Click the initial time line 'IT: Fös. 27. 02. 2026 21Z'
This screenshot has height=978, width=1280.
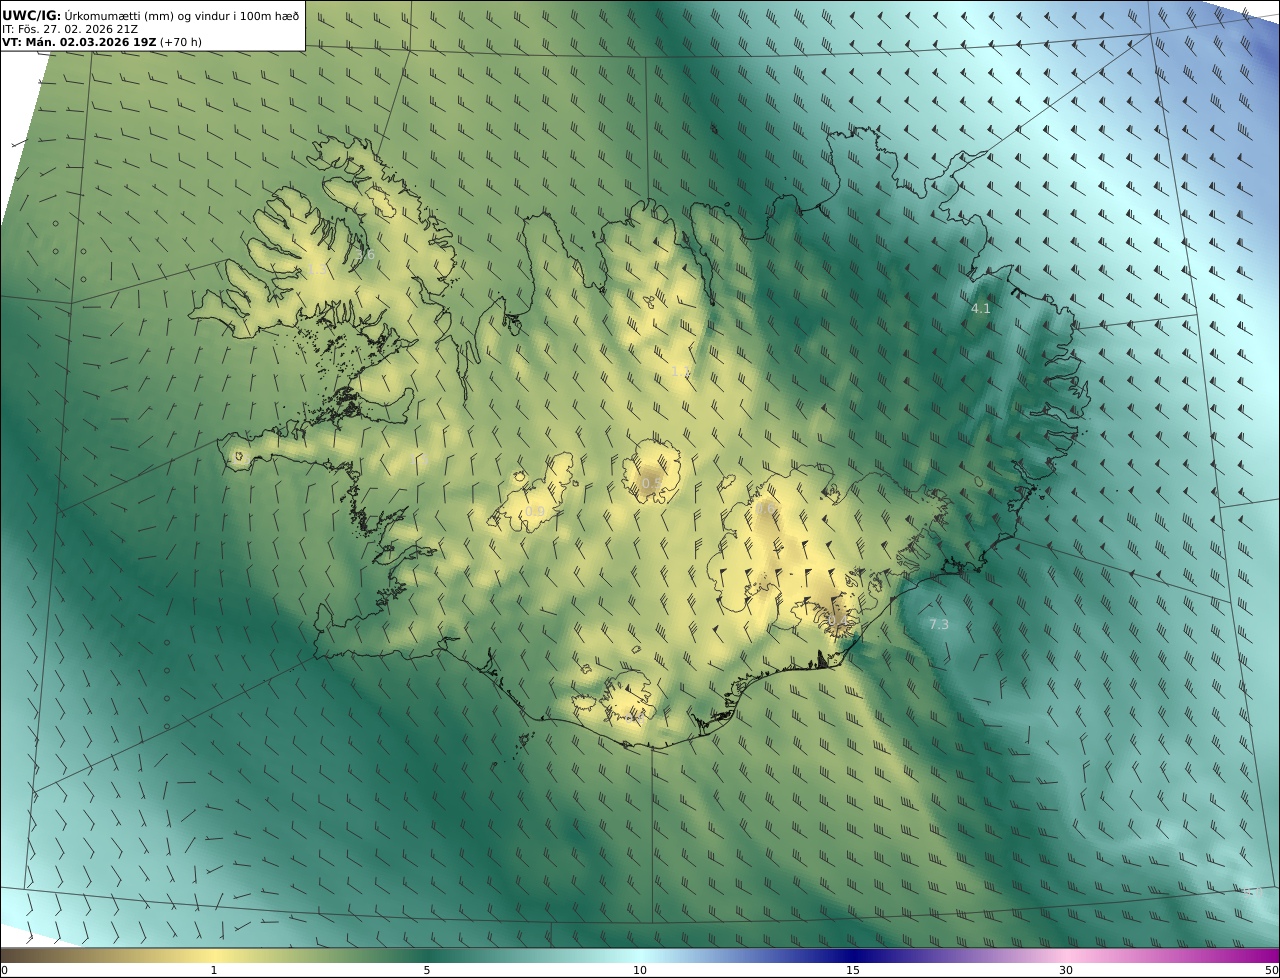[70, 29]
